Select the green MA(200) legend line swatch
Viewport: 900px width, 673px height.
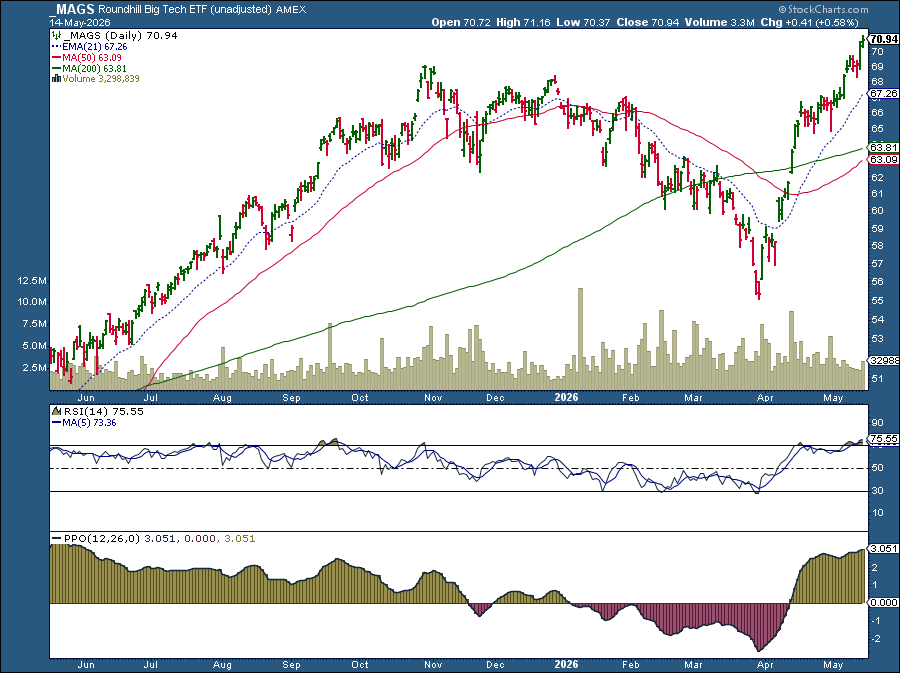pos(56,68)
